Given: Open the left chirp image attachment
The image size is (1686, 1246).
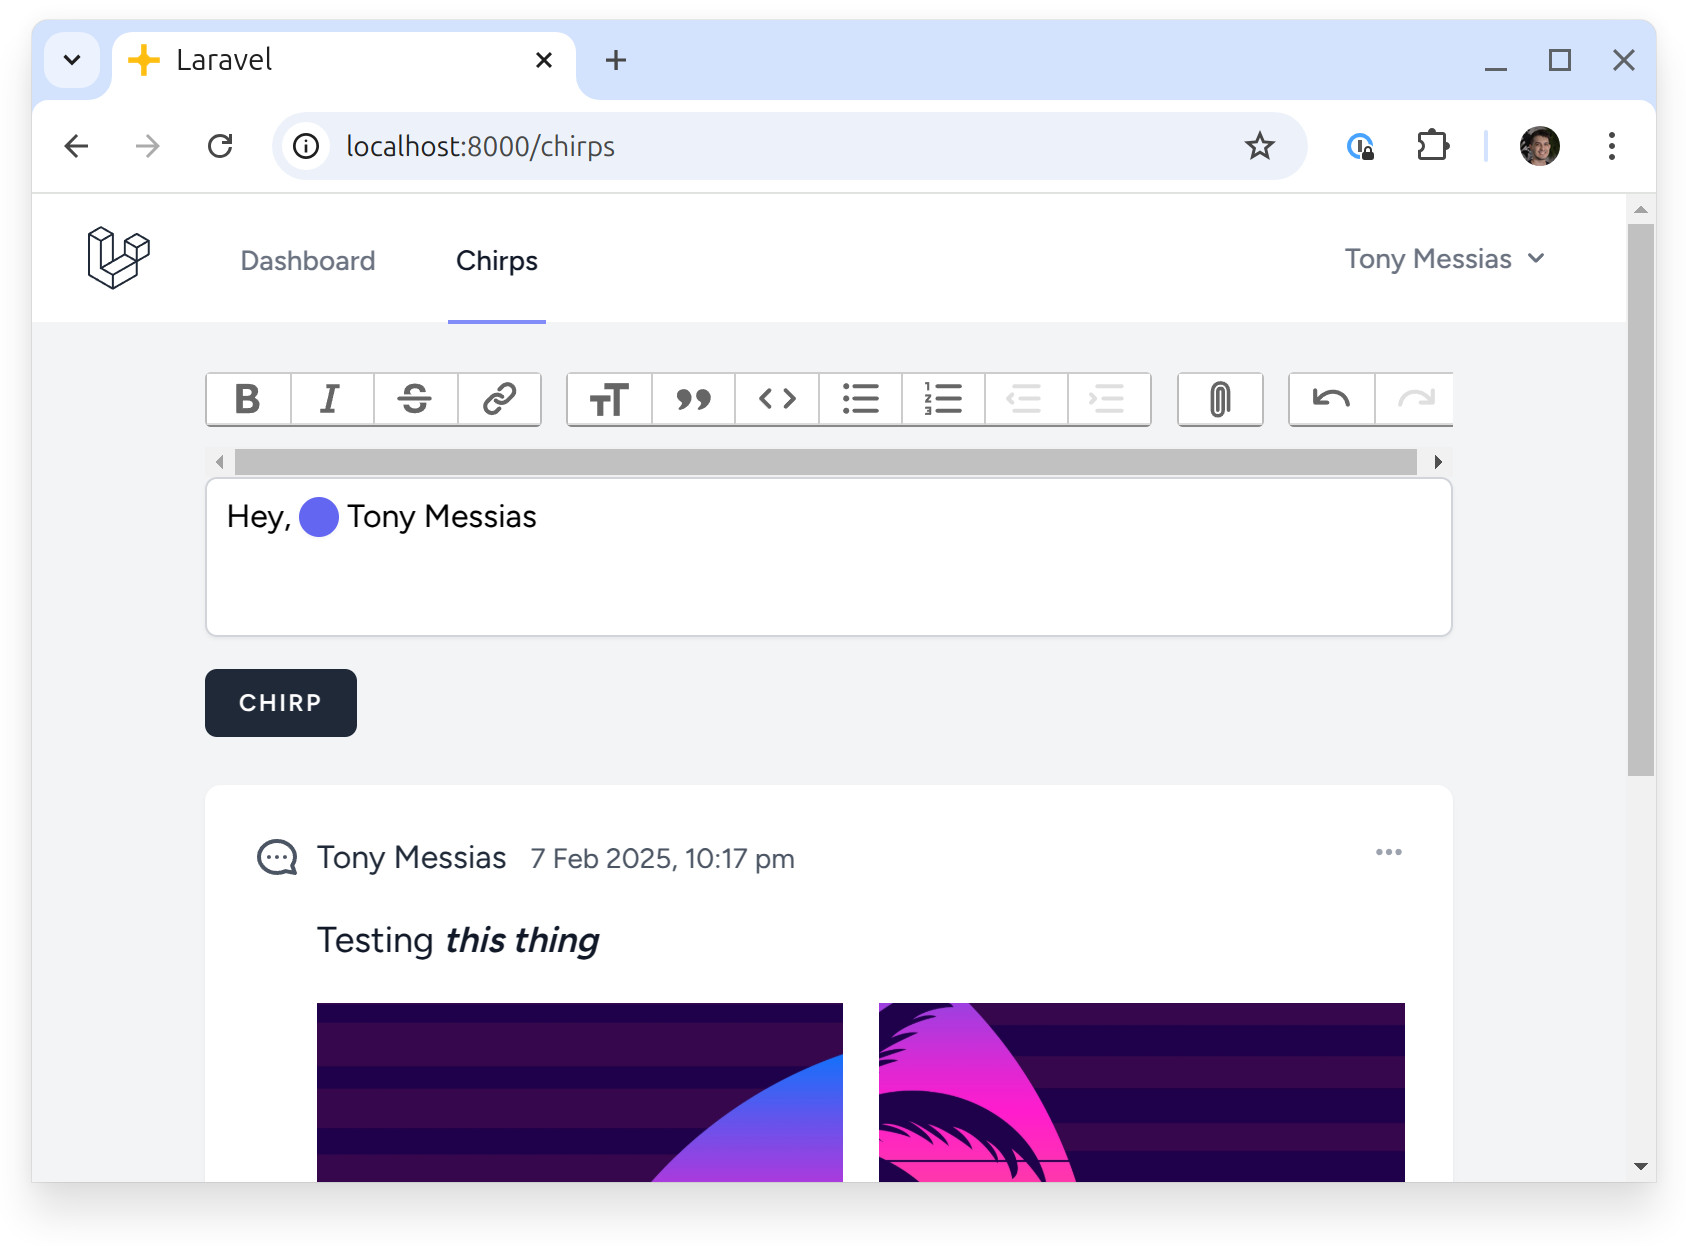Looking at the screenshot, I should 580,1092.
